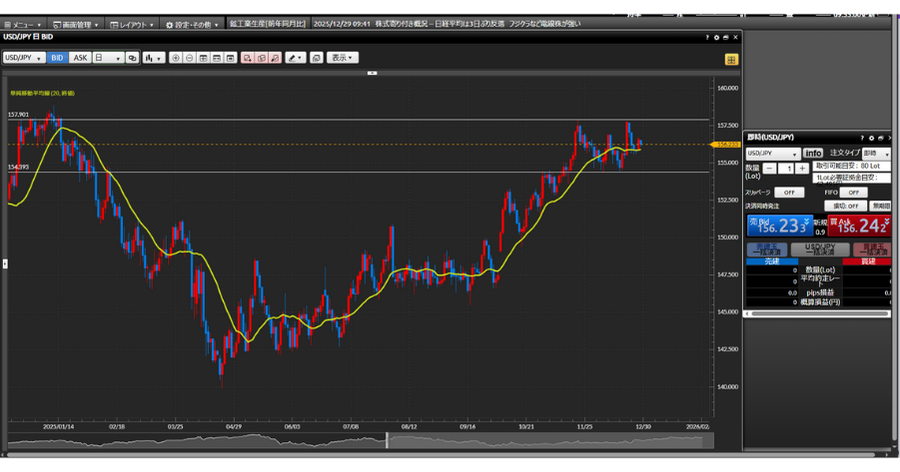
Task: Open the drawing pen tool in chart toolbar
Action: click(295, 58)
